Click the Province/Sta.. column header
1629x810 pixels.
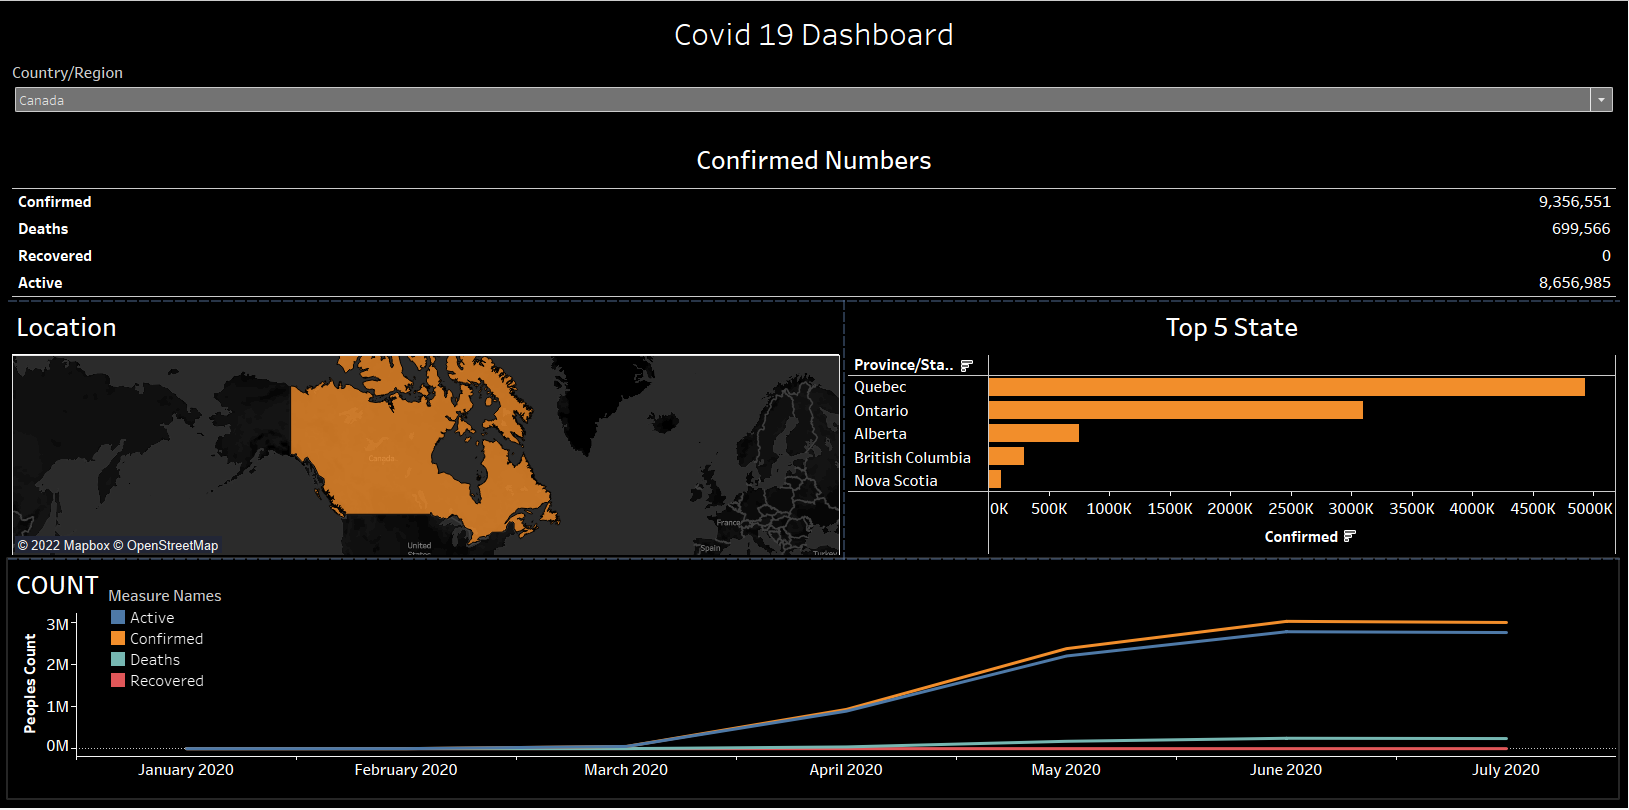[x=904, y=365]
